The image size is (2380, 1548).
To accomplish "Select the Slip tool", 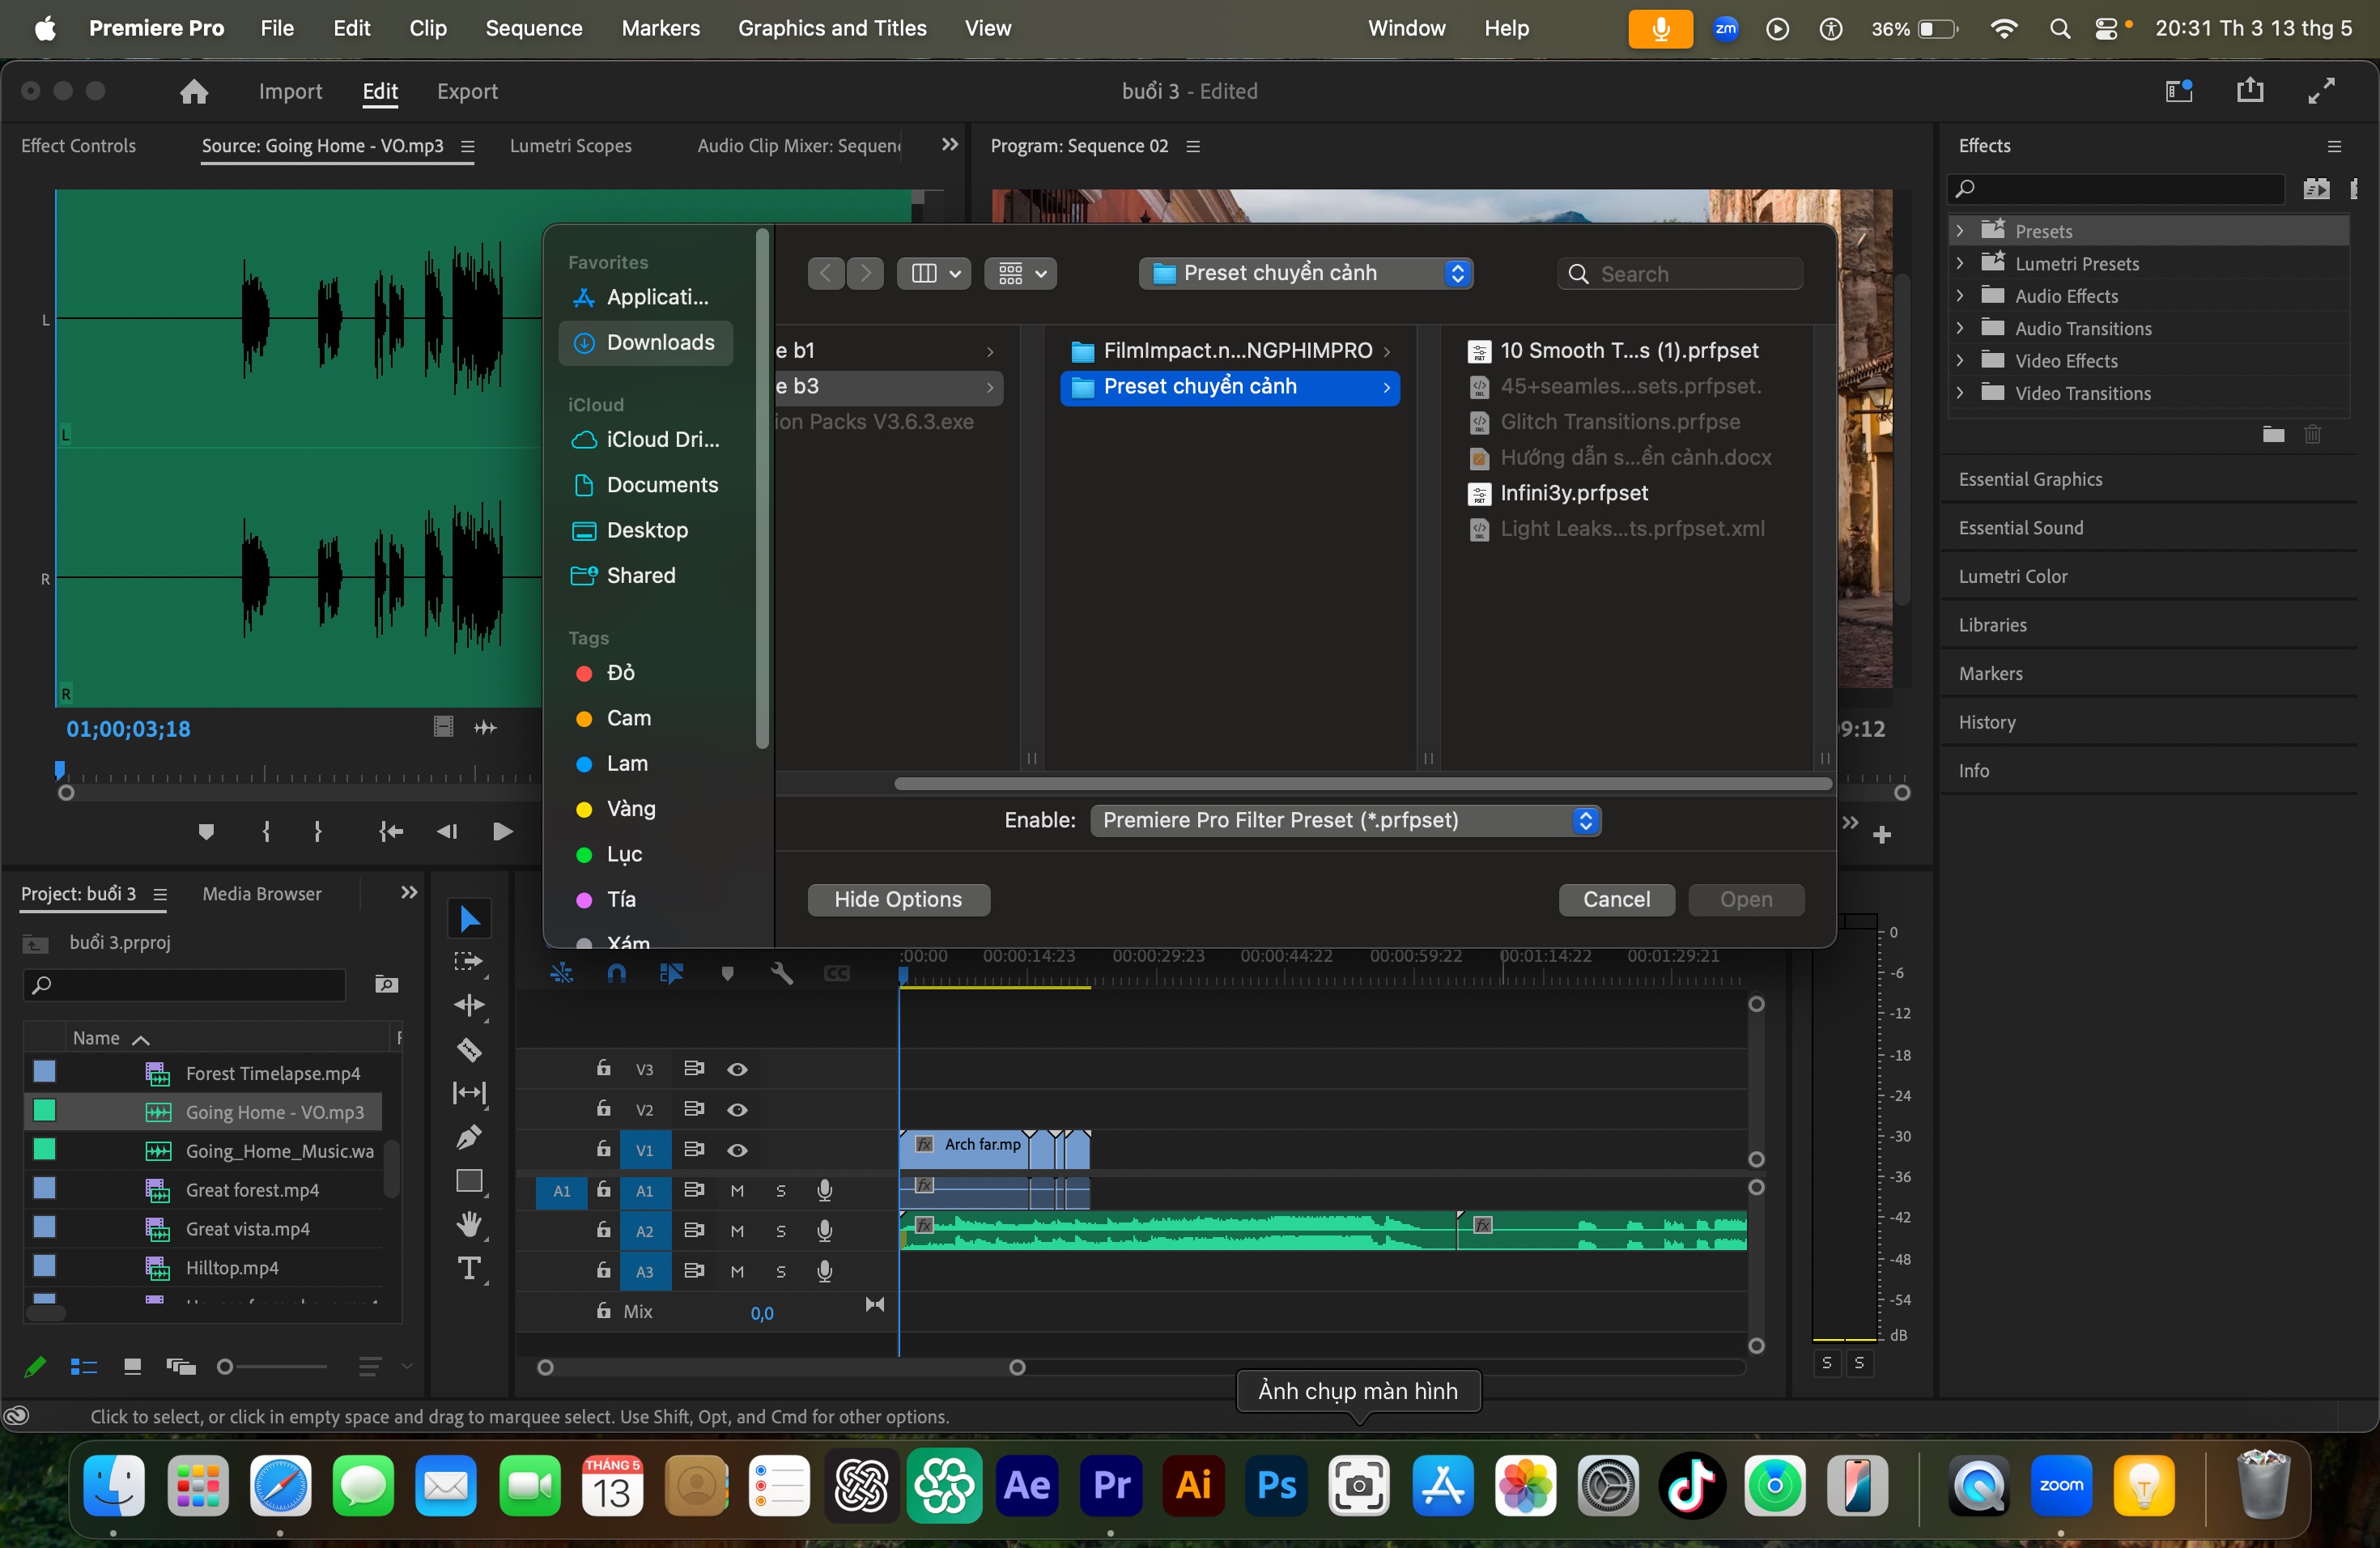I will [469, 1093].
